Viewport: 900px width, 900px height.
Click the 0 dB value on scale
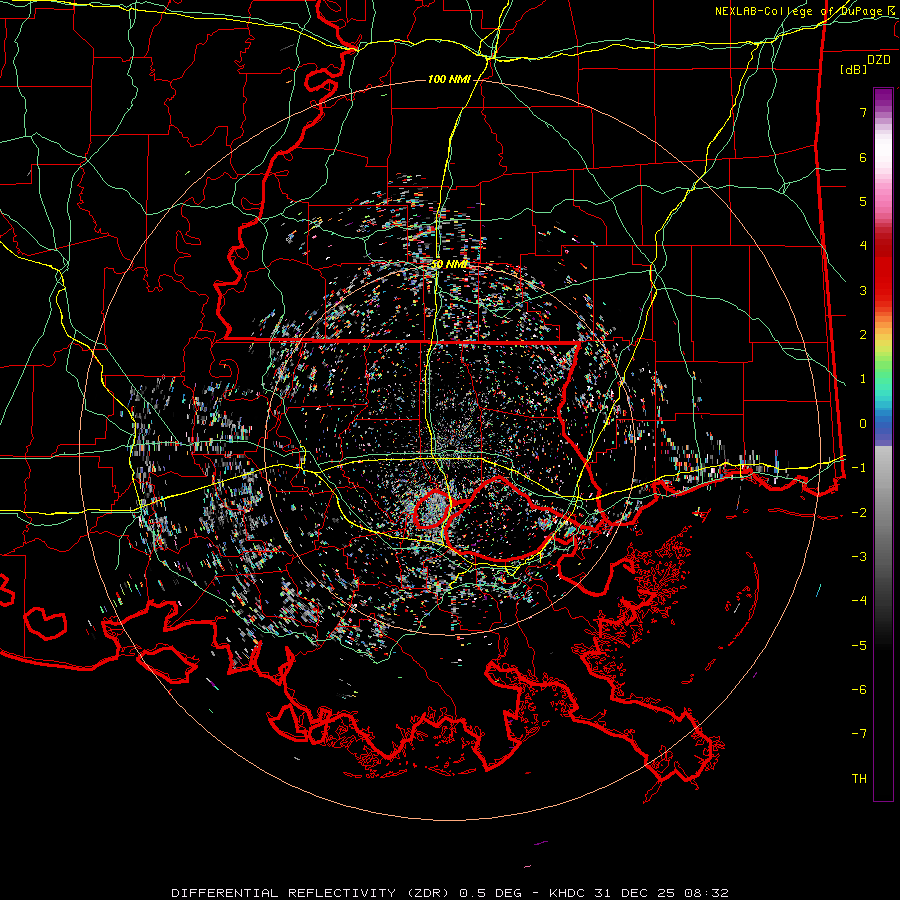coord(863,424)
